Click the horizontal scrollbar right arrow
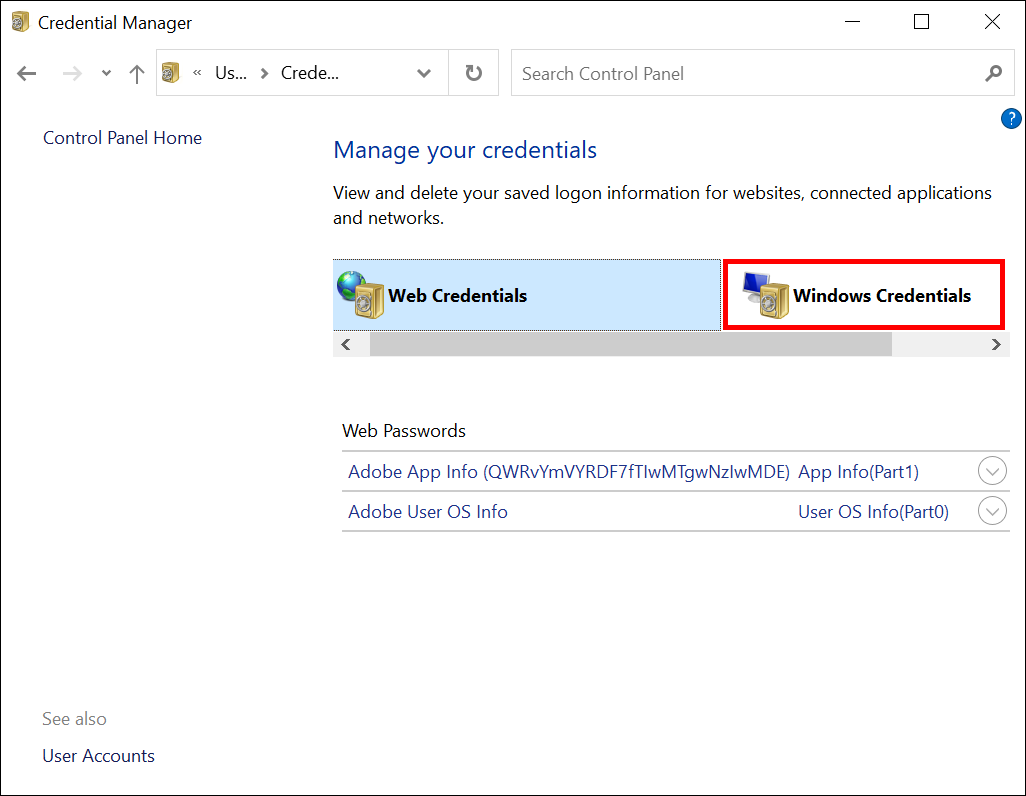This screenshot has width=1026, height=796. [x=996, y=345]
